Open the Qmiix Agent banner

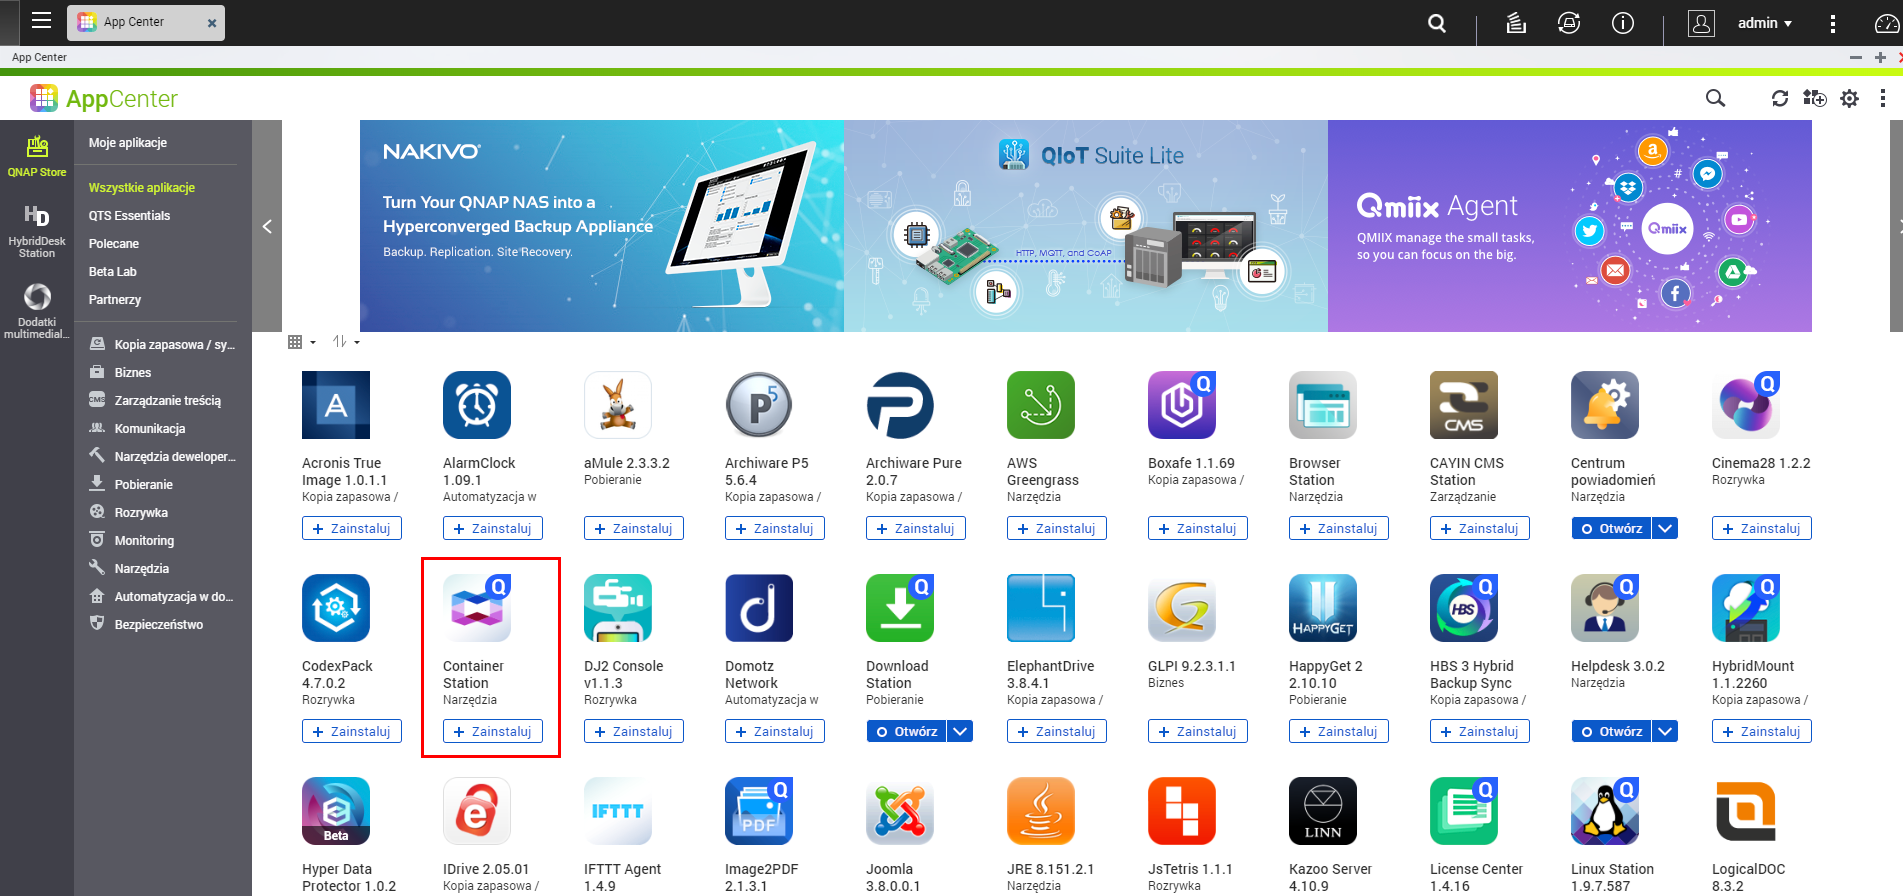[x=1570, y=226]
